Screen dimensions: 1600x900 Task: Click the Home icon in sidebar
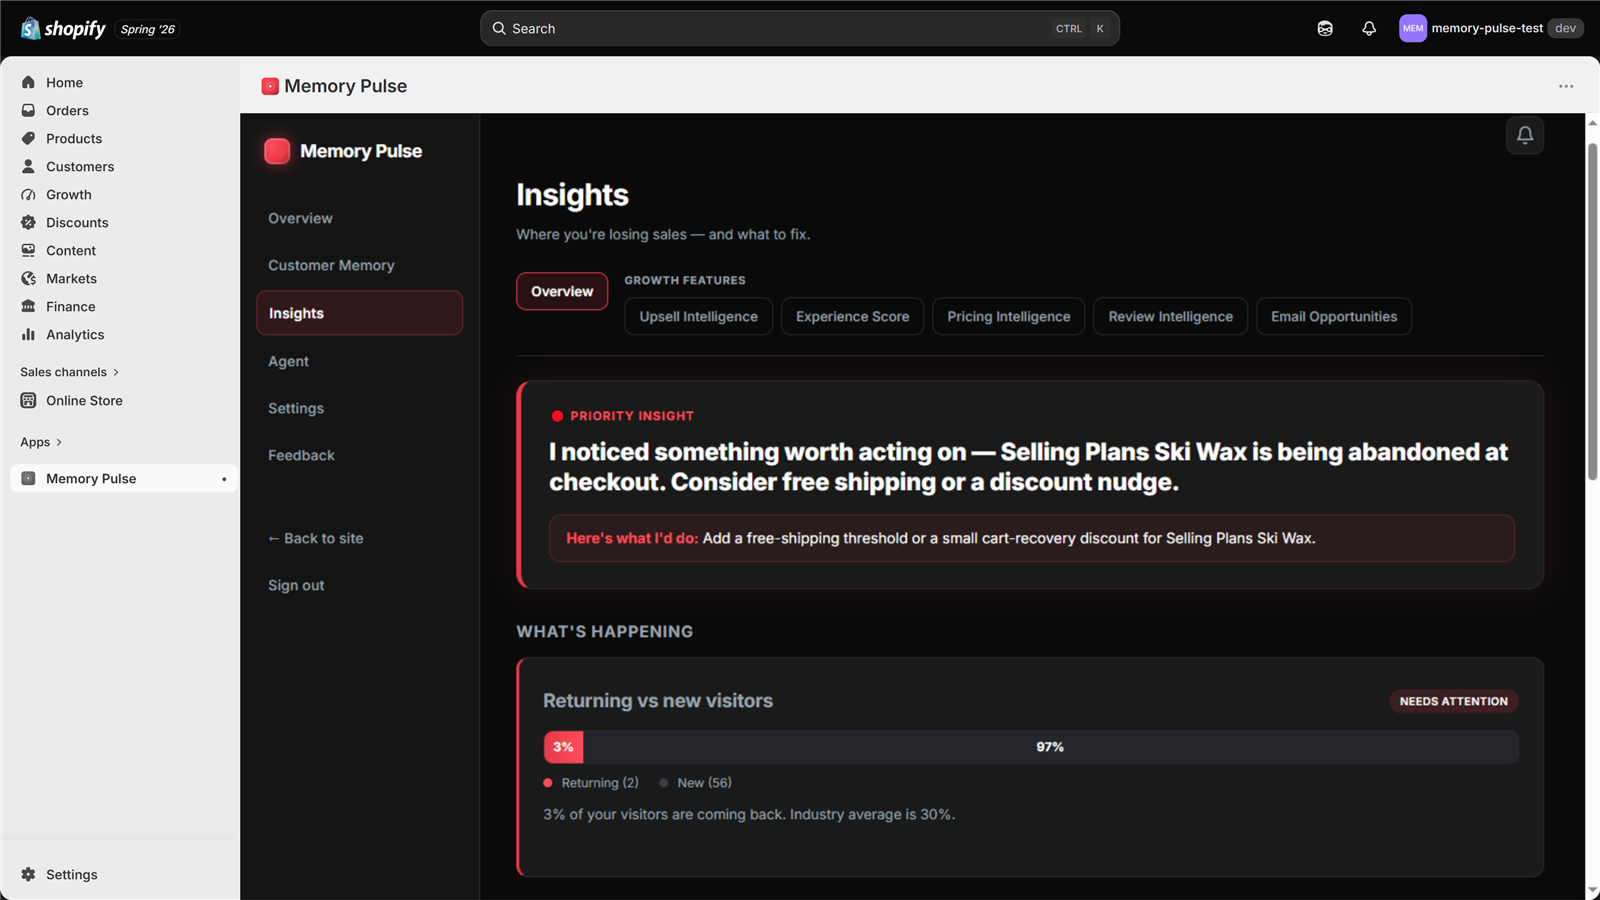[28, 83]
